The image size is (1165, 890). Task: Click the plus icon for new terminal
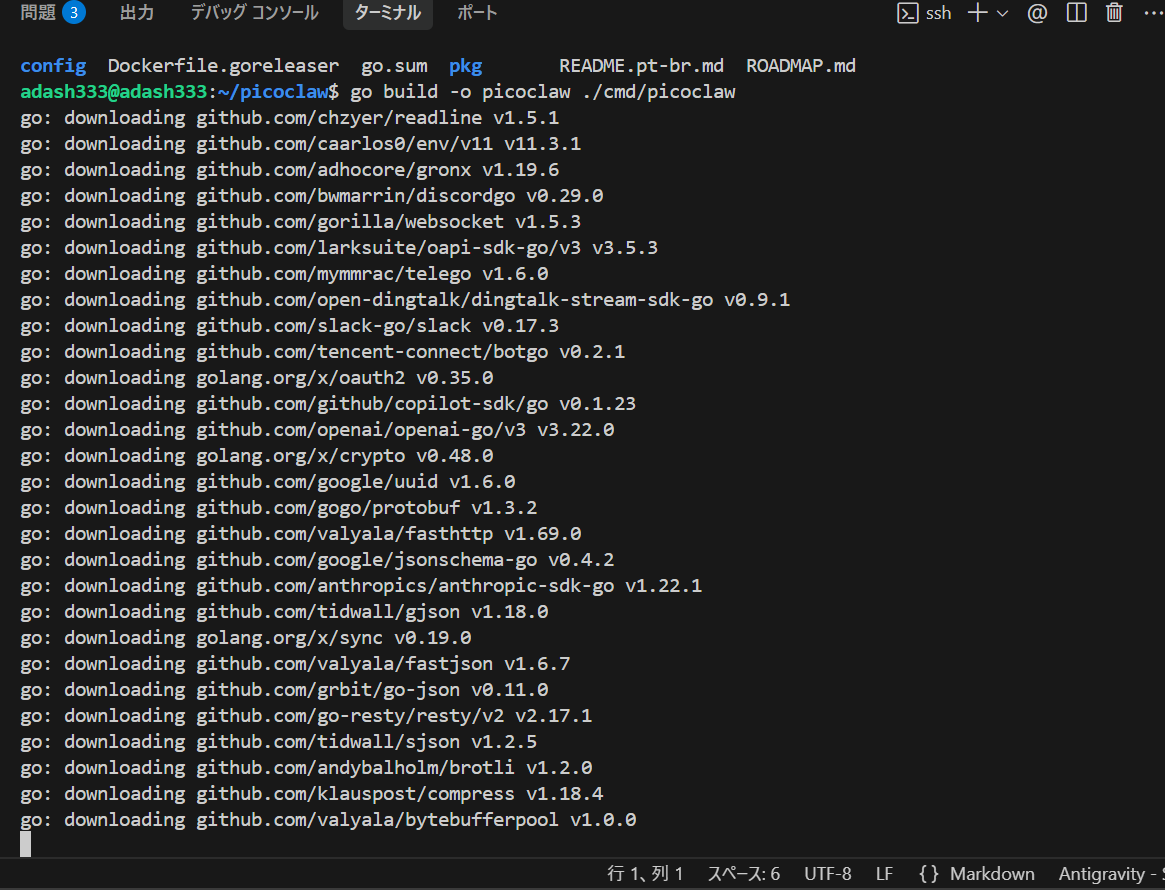[x=977, y=13]
